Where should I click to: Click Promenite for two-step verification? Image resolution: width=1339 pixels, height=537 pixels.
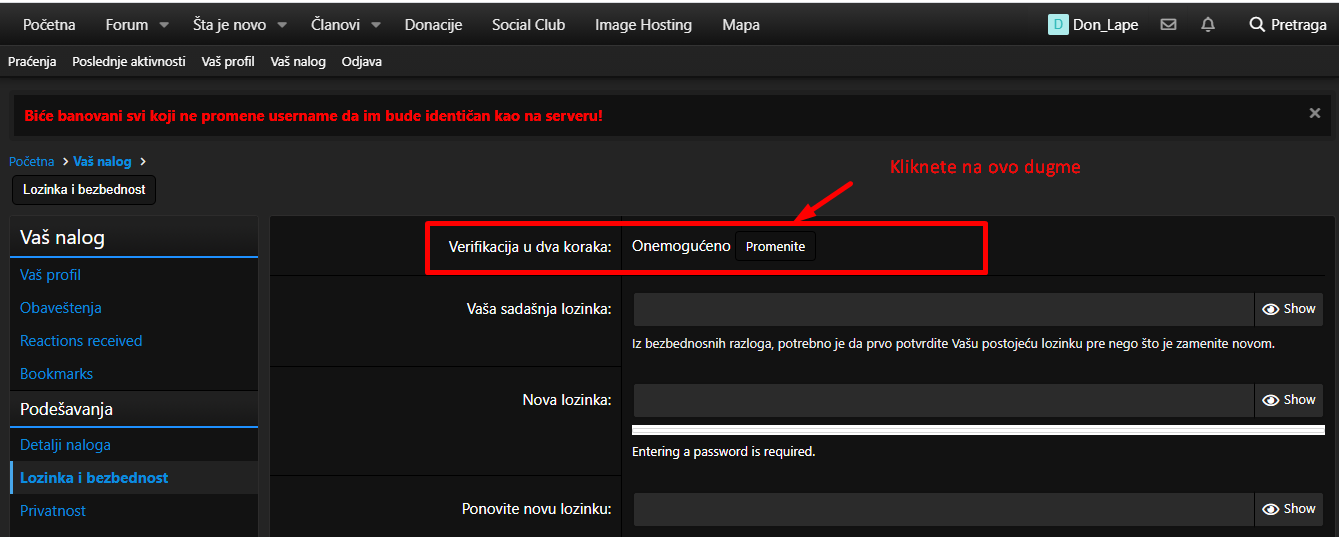click(x=775, y=246)
